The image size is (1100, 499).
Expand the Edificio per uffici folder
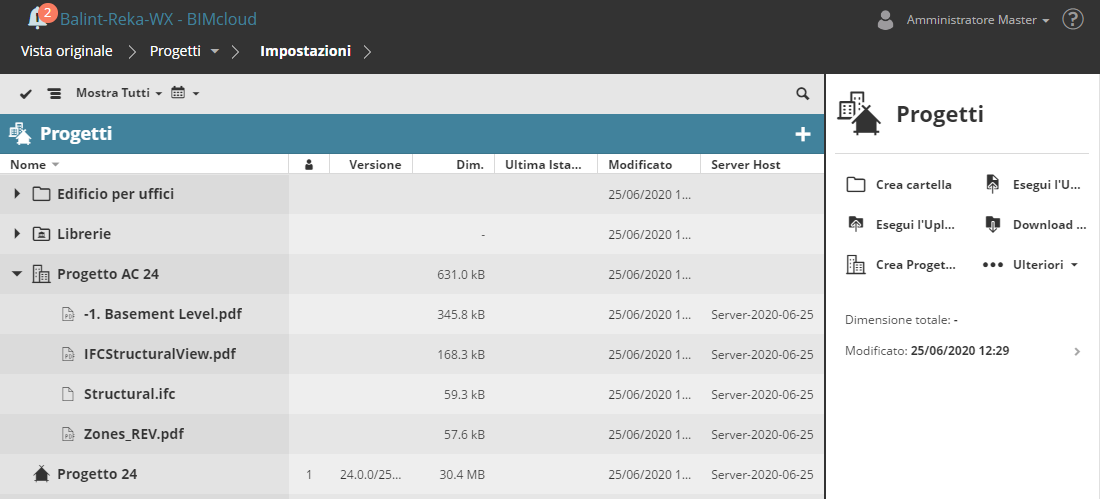pyautogui.click(x=18, y=194)
